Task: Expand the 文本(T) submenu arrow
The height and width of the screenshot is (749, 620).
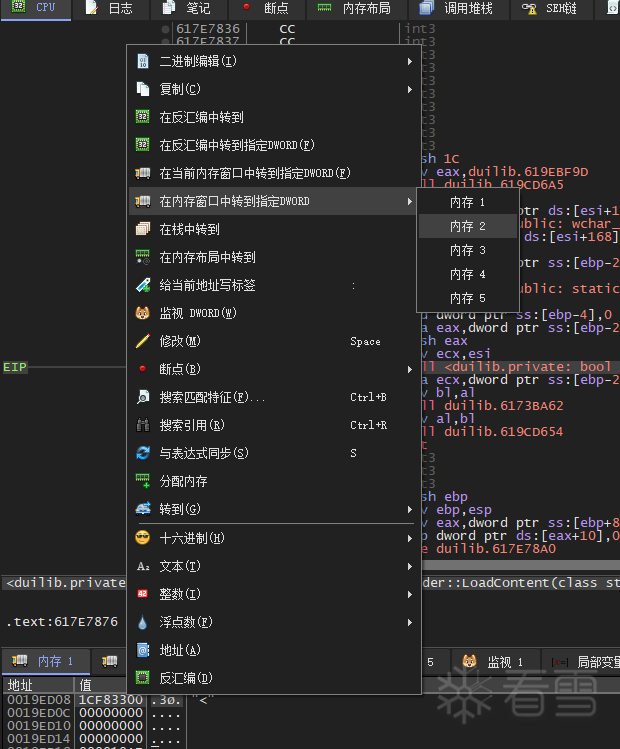Action: pos(410,566)
